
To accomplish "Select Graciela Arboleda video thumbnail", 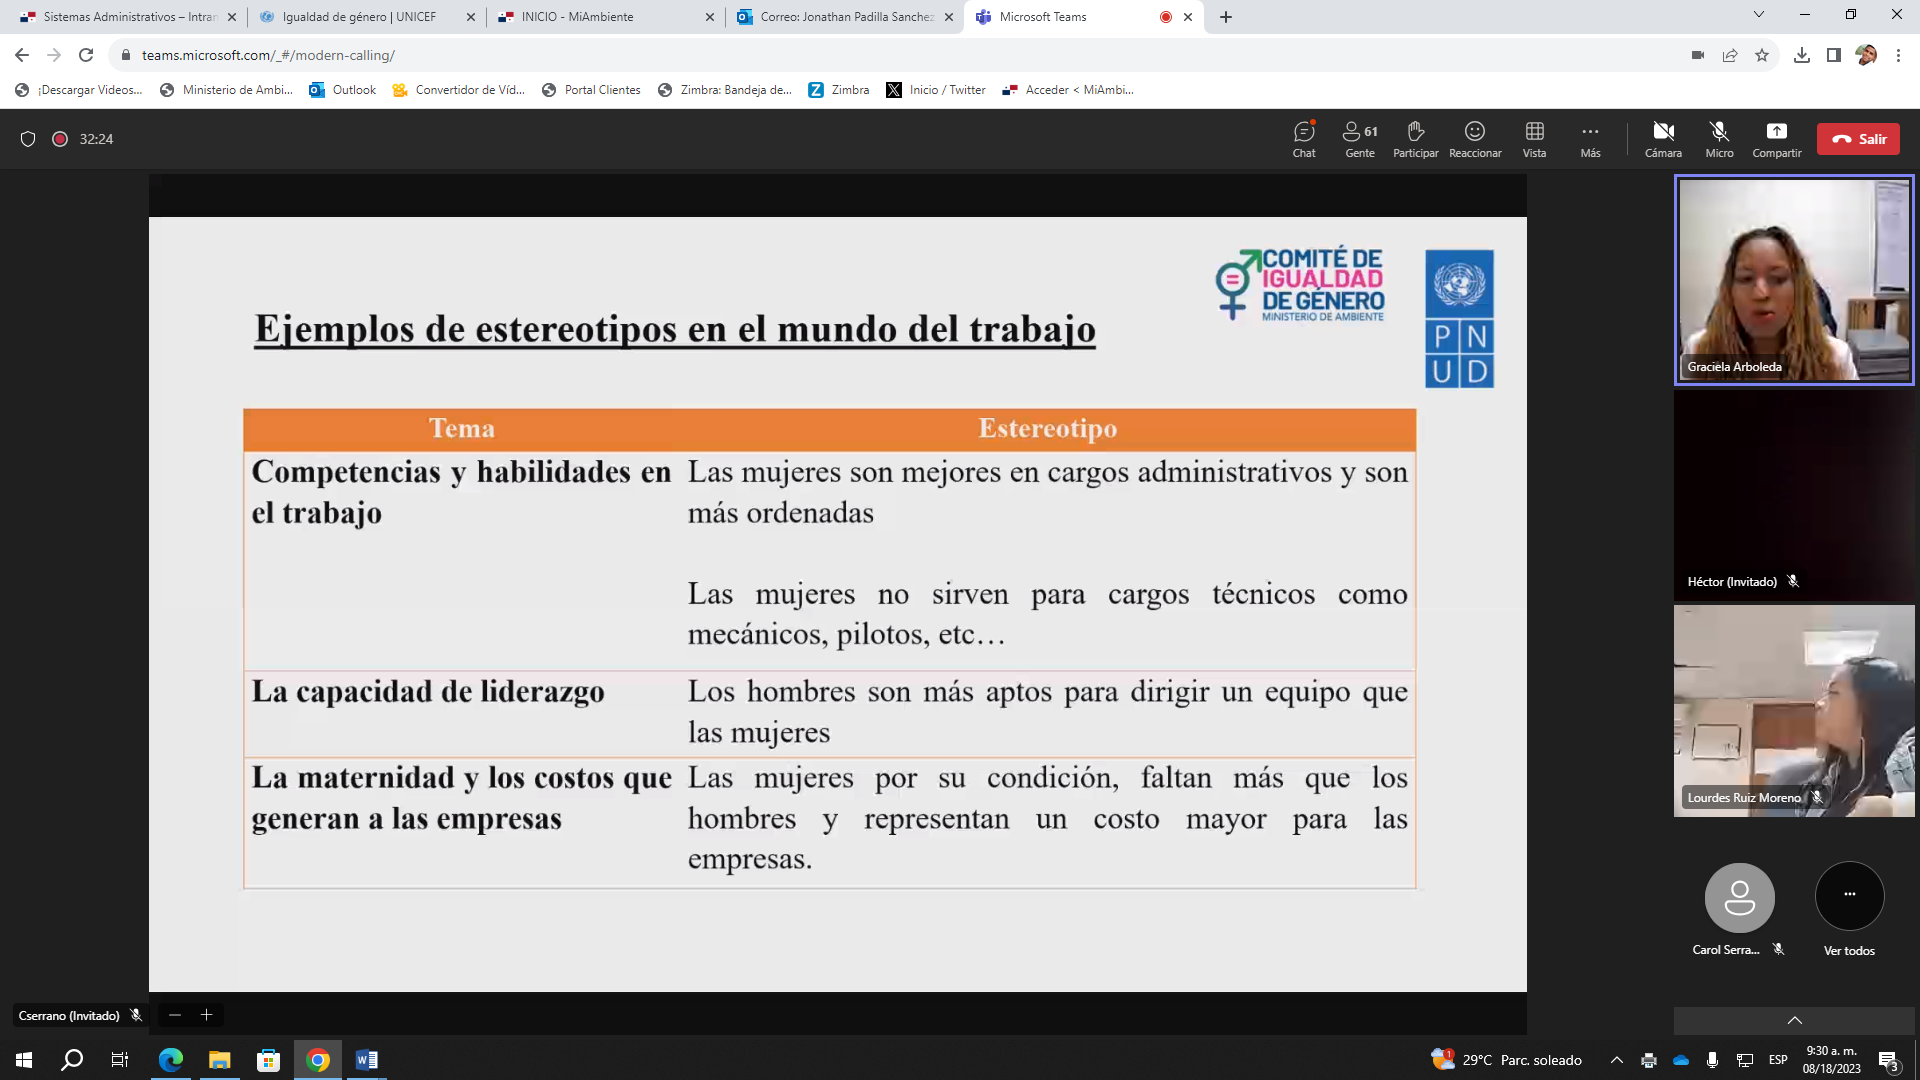I will 1794,280.
